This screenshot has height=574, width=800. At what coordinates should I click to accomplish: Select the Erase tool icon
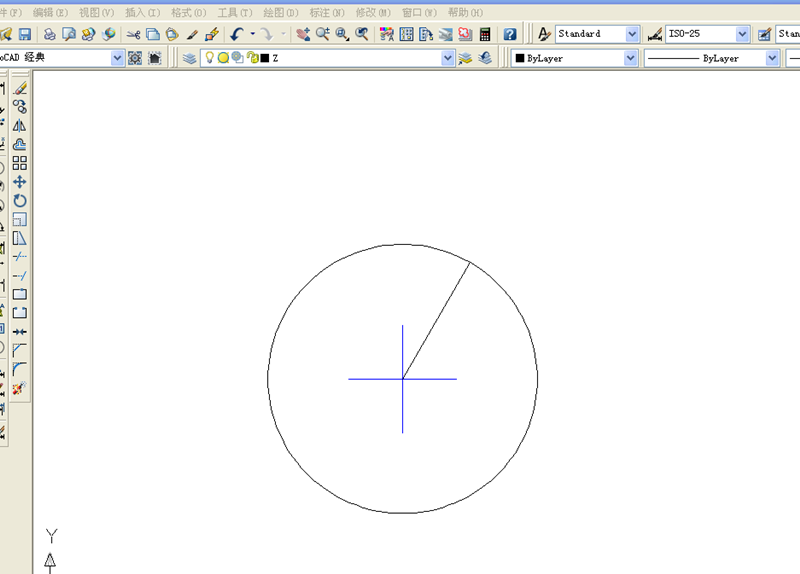click(x=20, y=88)
